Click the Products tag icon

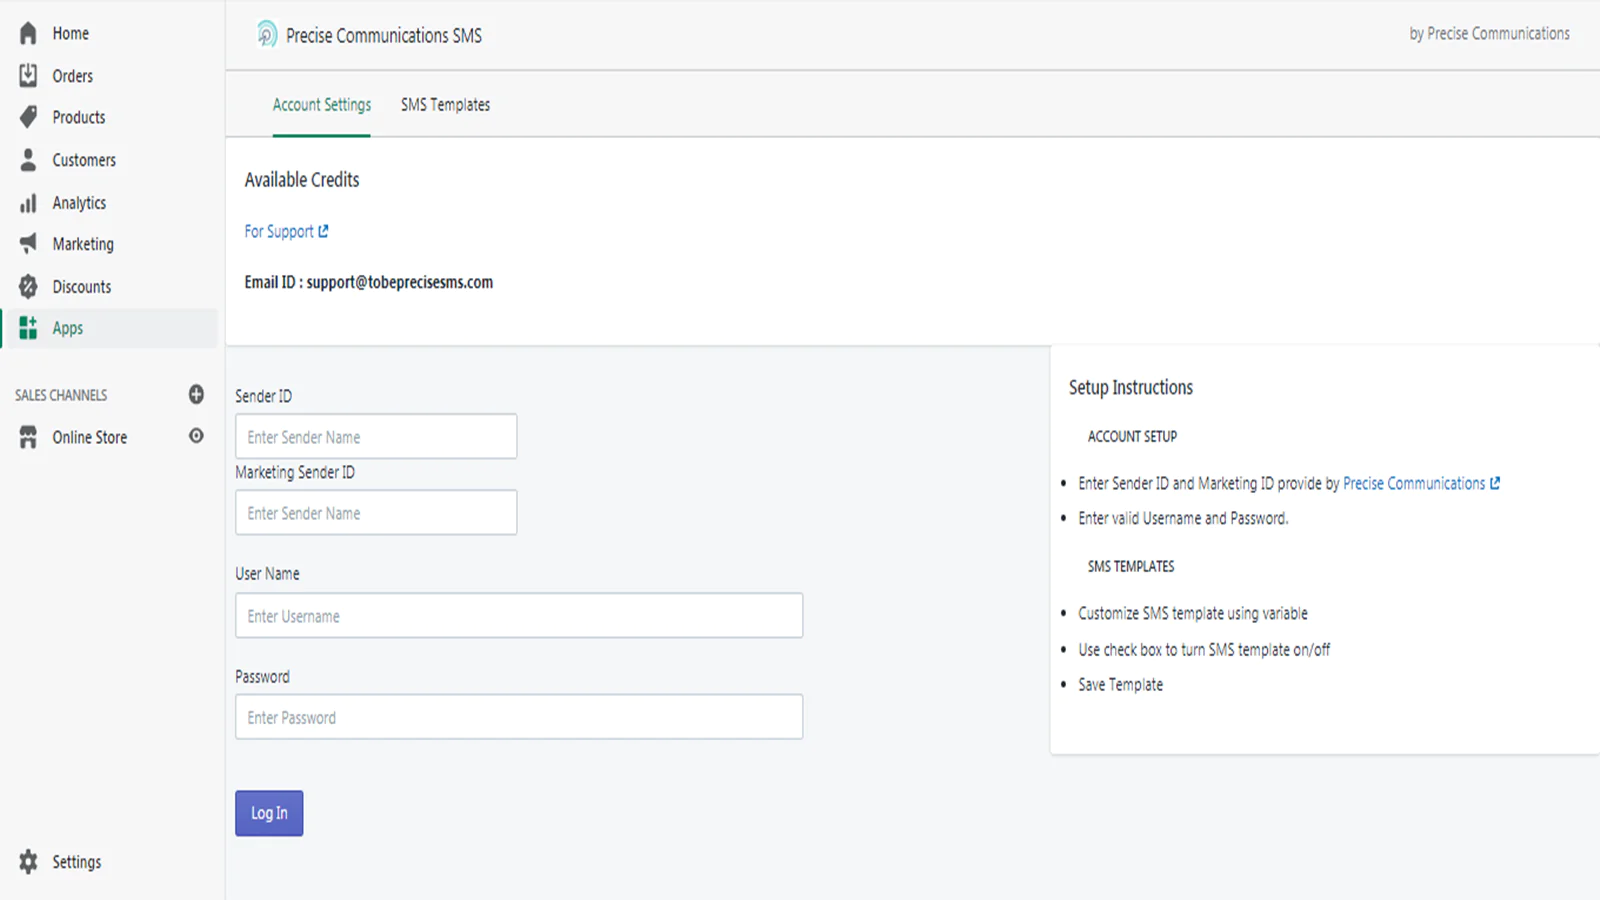[28, 117]
